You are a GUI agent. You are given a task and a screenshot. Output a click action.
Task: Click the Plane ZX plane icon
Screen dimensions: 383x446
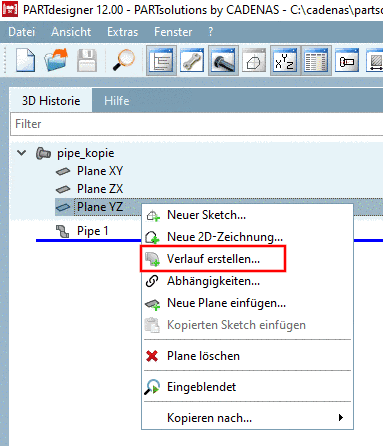63,189
